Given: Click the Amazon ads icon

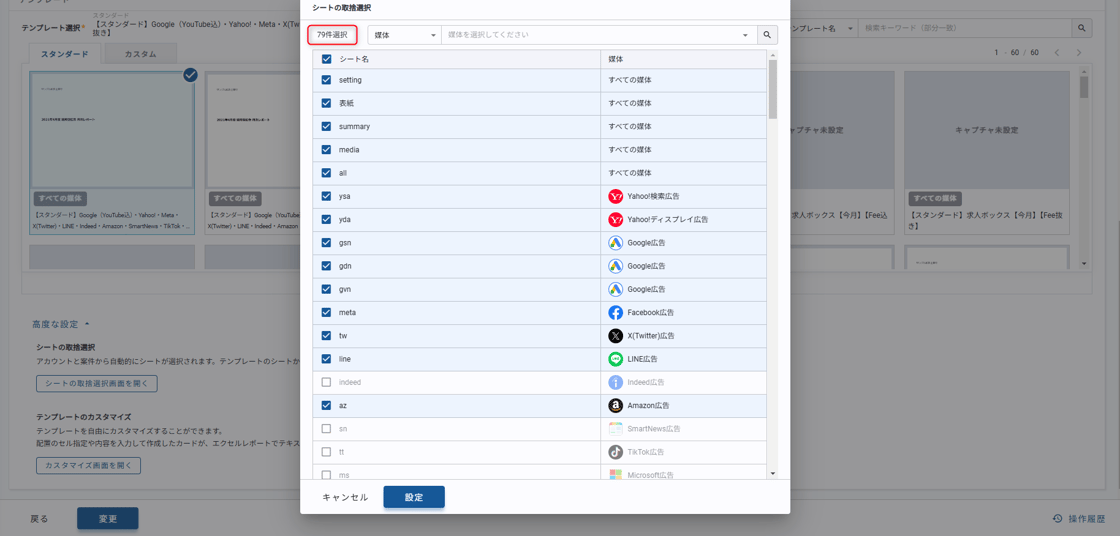Looking at the screenshot, I should click(x=615, y=406).
